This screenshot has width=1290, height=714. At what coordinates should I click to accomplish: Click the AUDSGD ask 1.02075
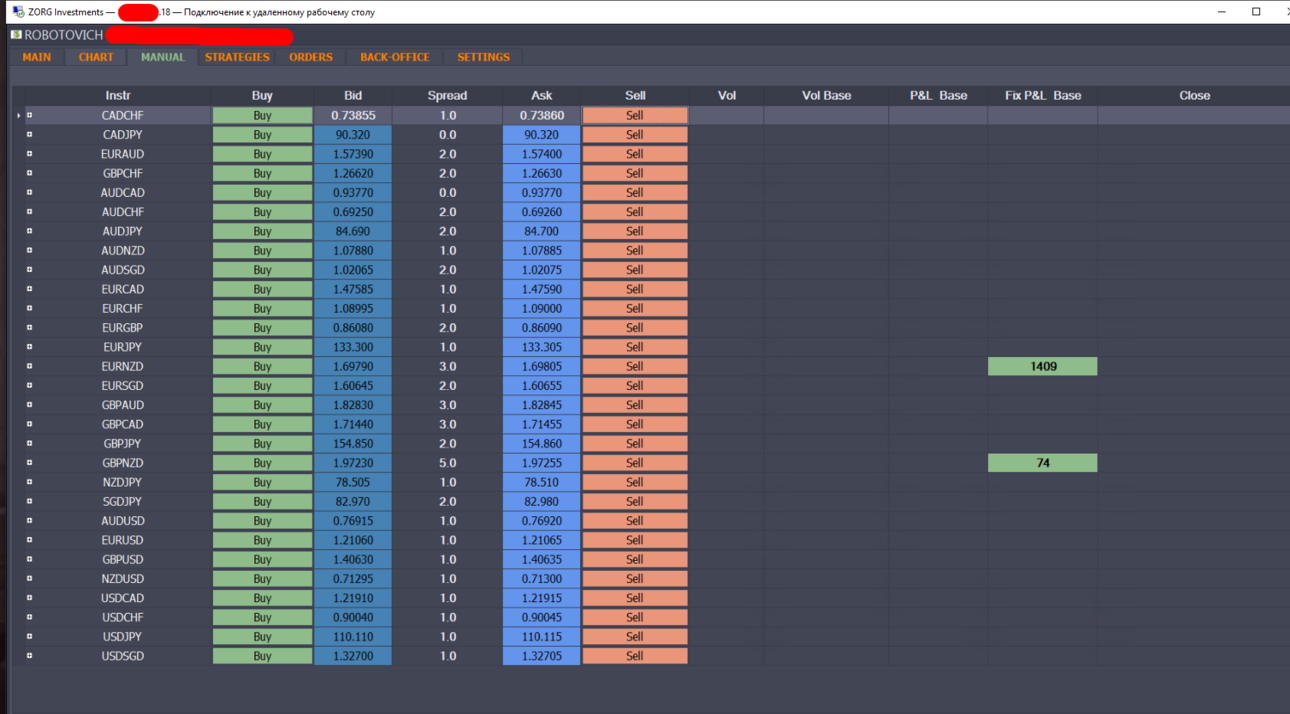click(x=541, y=270)
